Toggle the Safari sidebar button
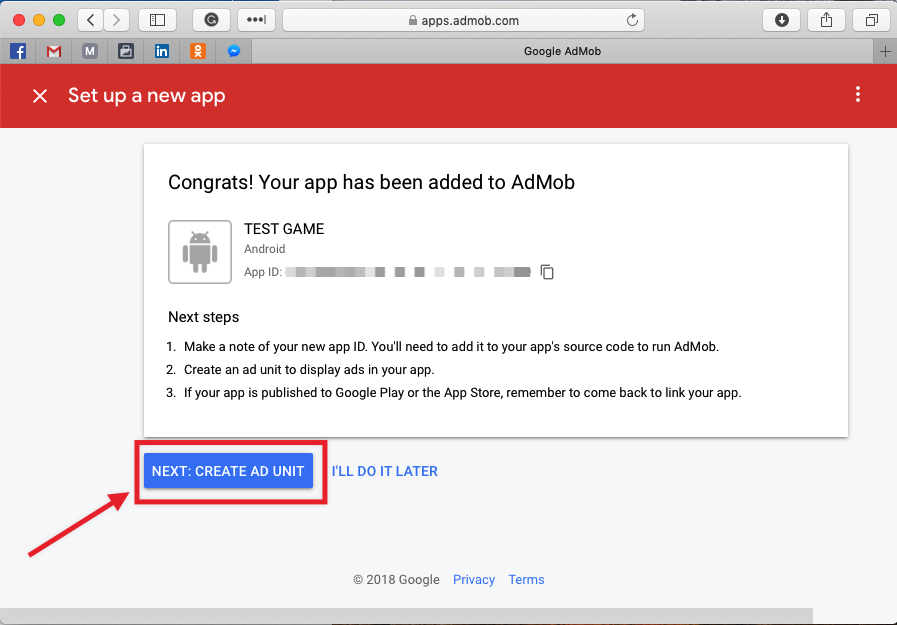This screenshot has width=897, height=625. (157, 21)
